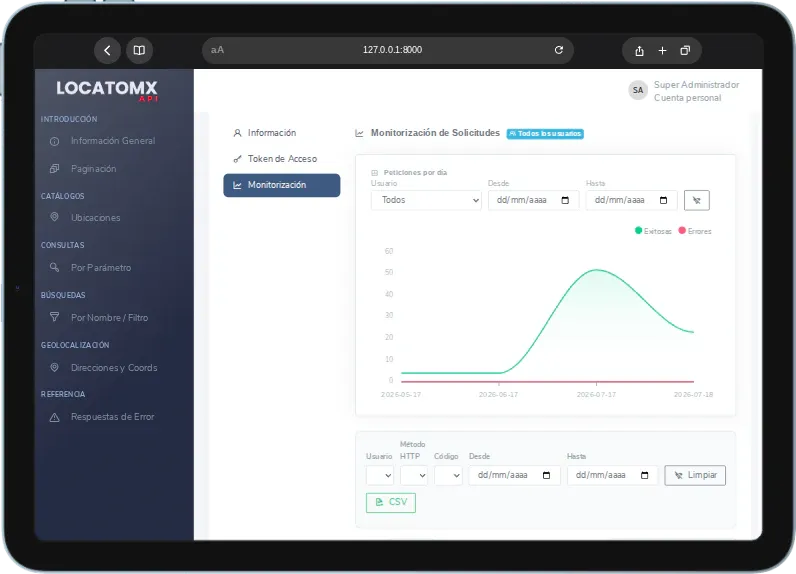Click the Direcciones y Coords pin icon
This screenshot has width=796, height=574.
54,367
